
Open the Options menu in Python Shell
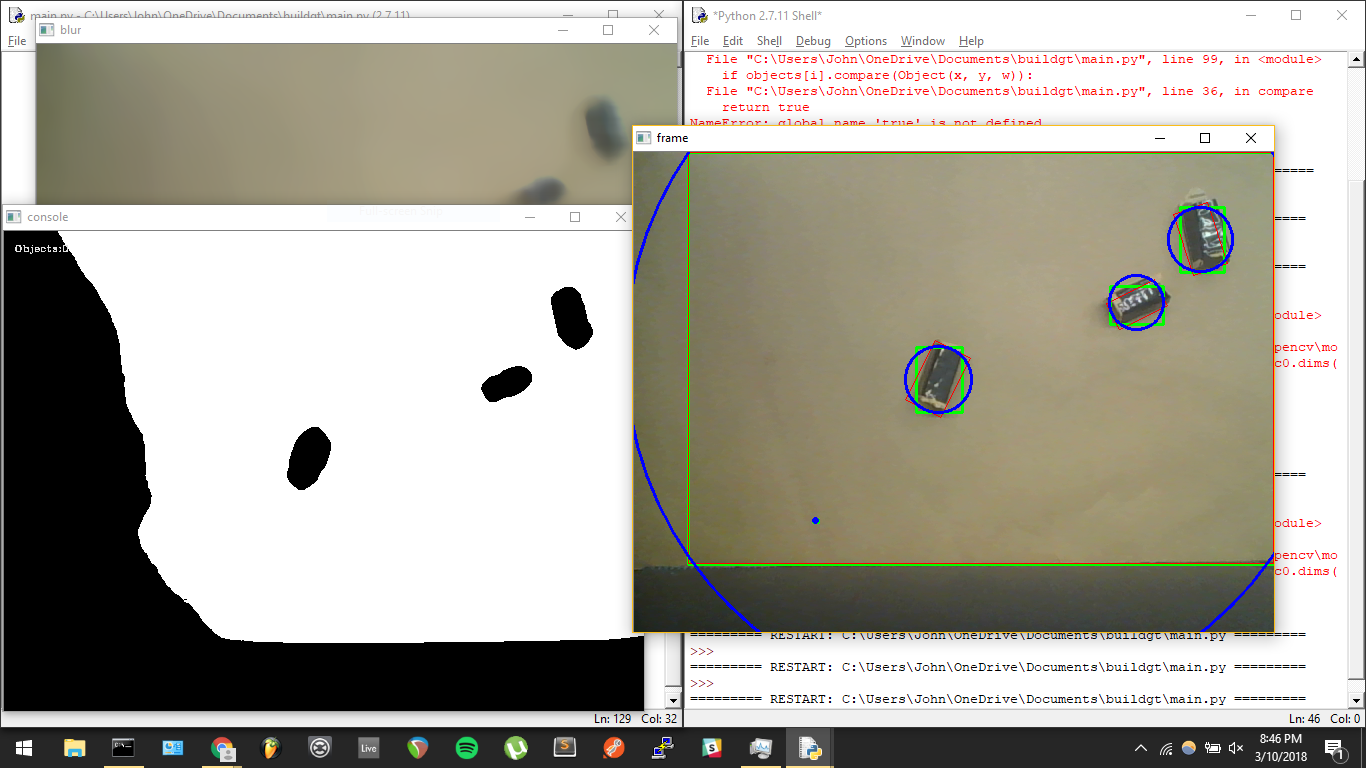coord(866,41)
